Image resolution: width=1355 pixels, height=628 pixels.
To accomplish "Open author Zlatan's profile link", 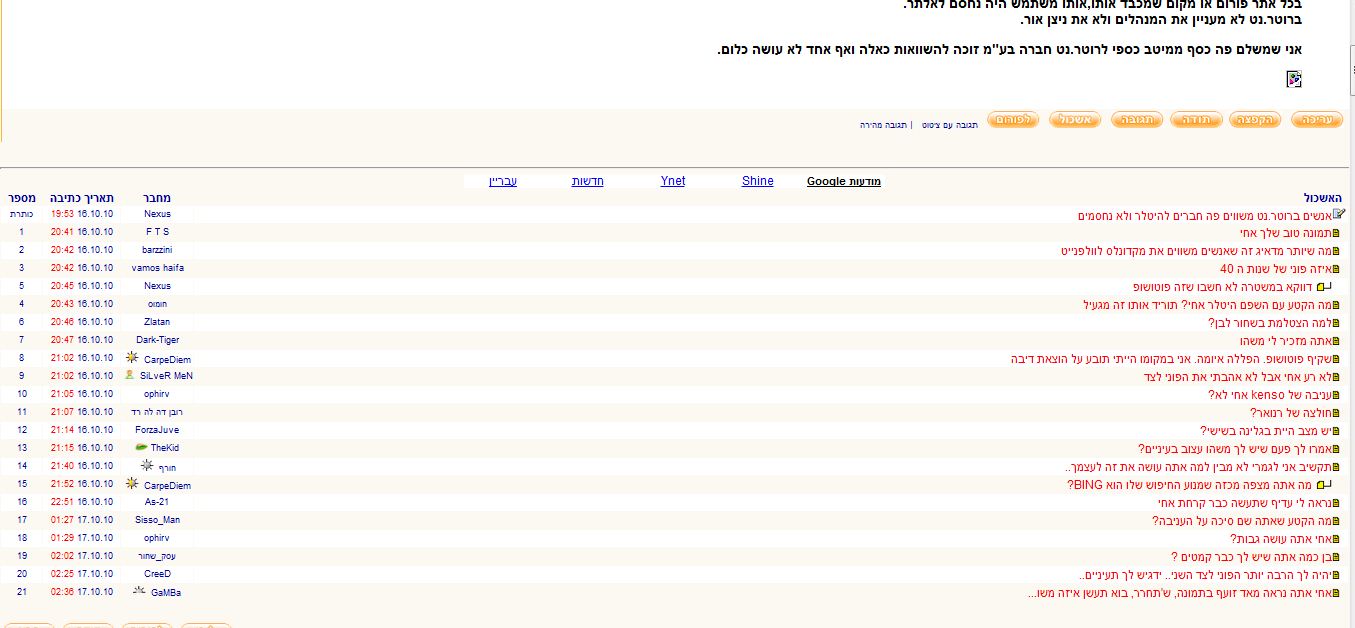I will pos(157,322).
